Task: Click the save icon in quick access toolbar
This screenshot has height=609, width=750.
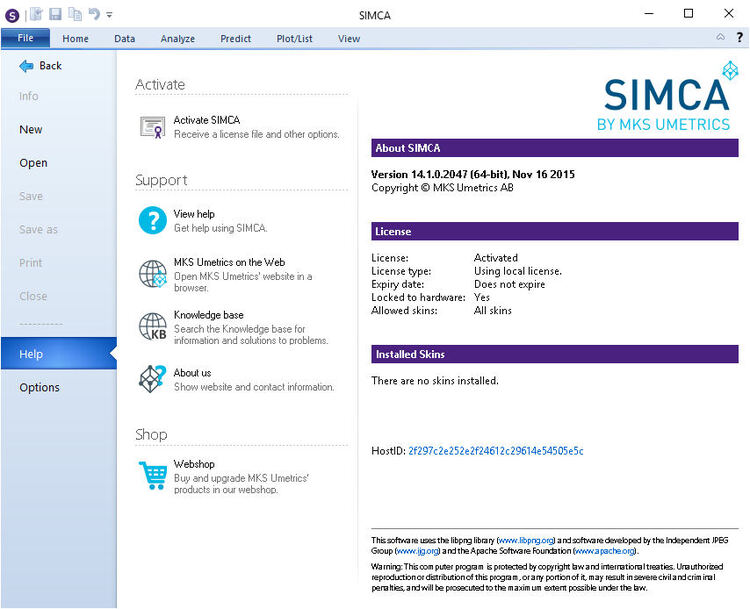Action: (55, 14)
